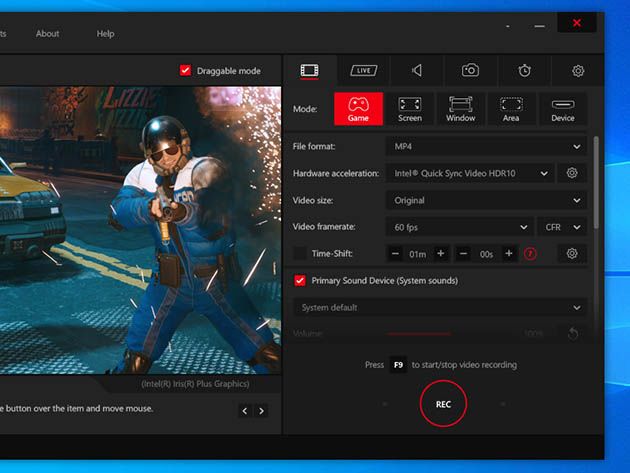Reset the volume with the undo icon
630x473 pixels.
tap(573, 334)
